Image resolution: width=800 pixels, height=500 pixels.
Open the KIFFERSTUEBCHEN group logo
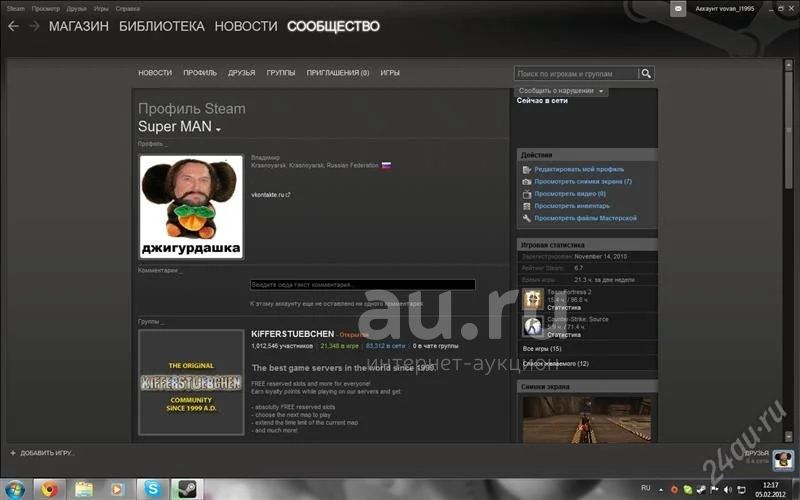(x=191, y=383)
